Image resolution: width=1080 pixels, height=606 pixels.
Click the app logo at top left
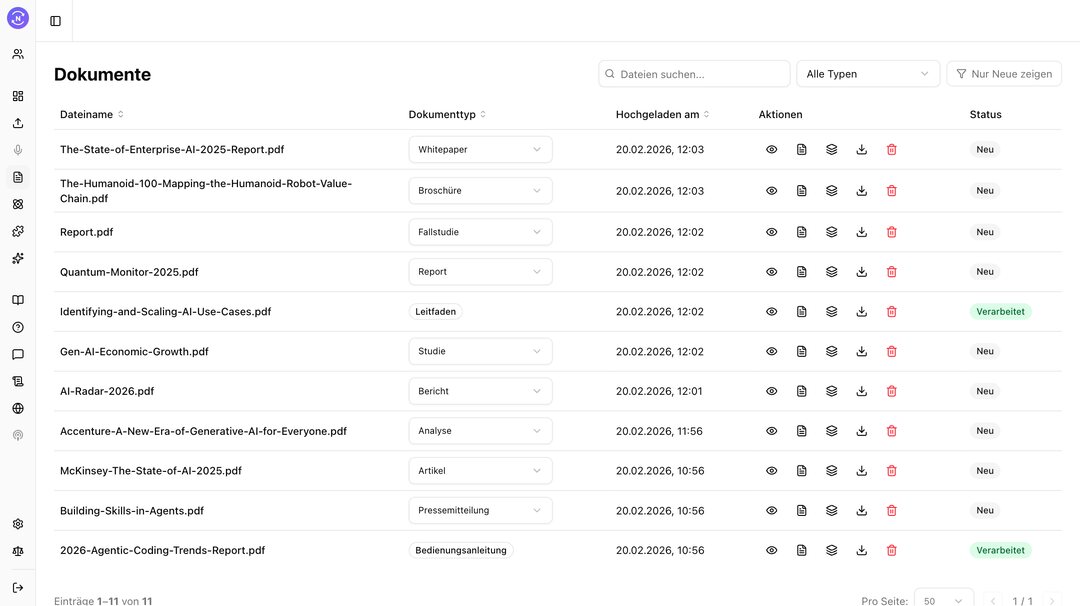(x=18, y=18)
